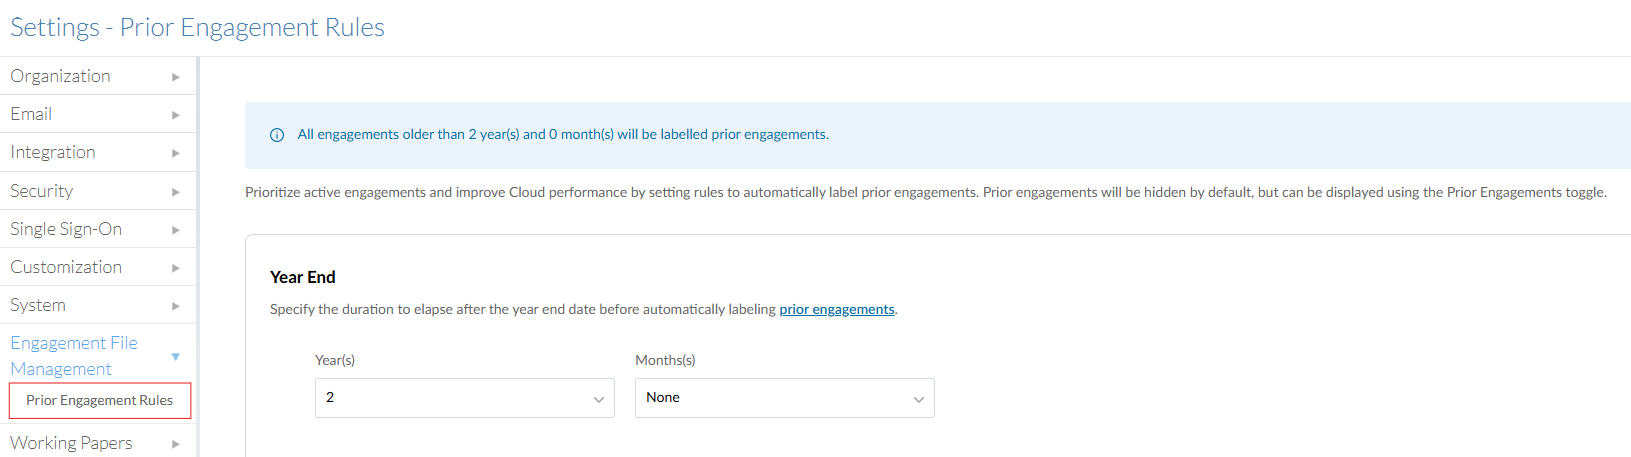
Task: Expand the Single Sign-On arrow
Action: (x=176, y=230)
